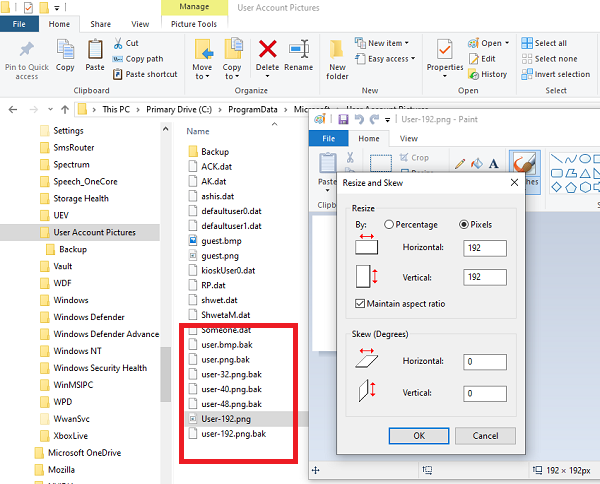Click the Resize Horizontal pixels field
600x484 pixels.
[485, 248]
